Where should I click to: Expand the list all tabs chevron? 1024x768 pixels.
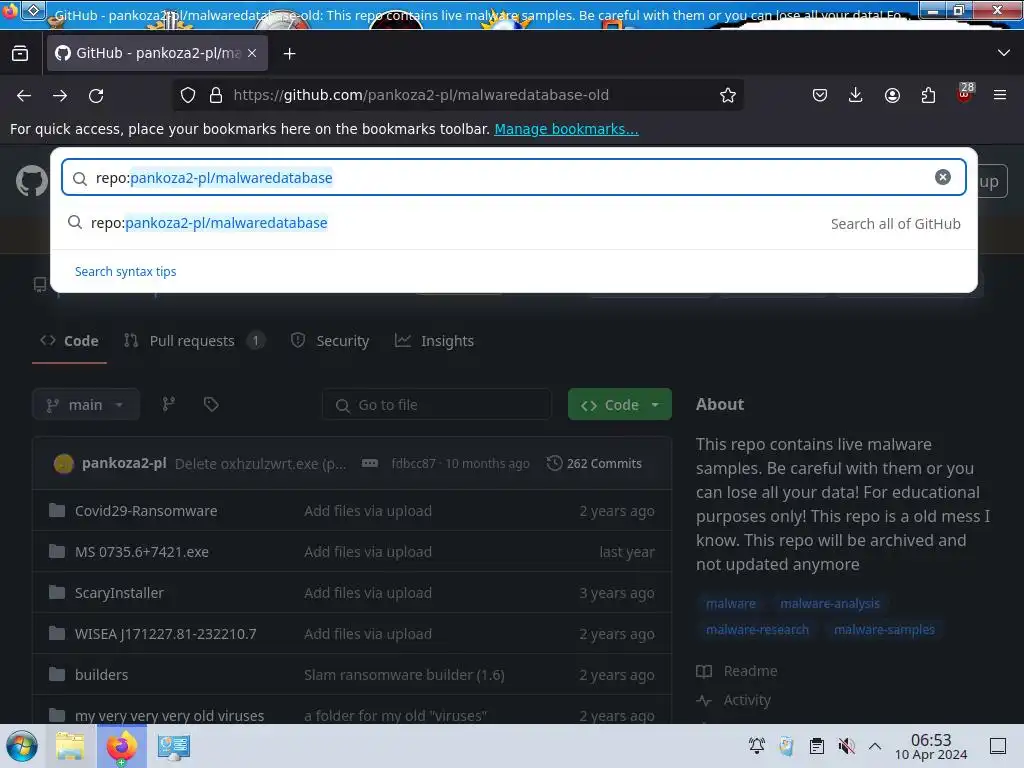[1004, 53]
